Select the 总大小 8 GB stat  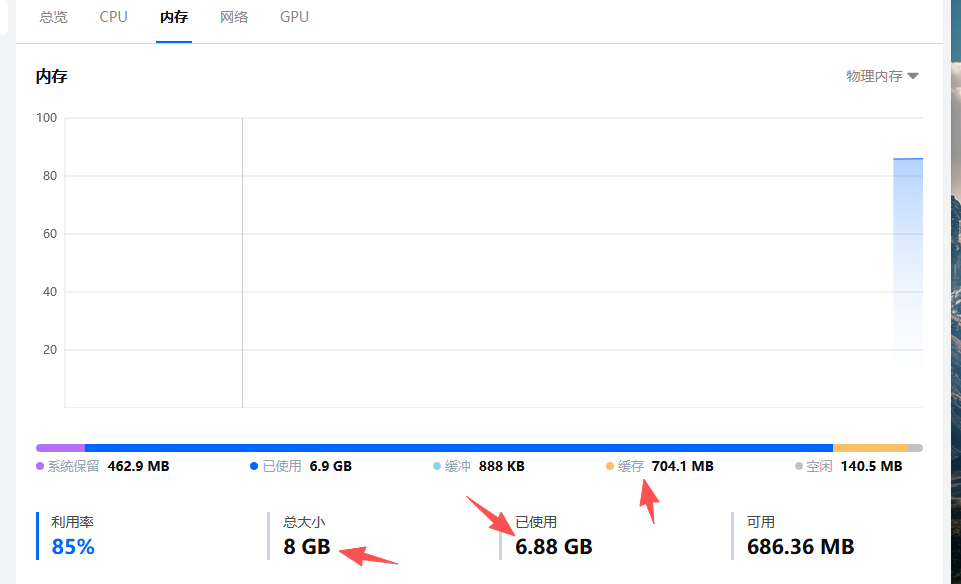306,547
